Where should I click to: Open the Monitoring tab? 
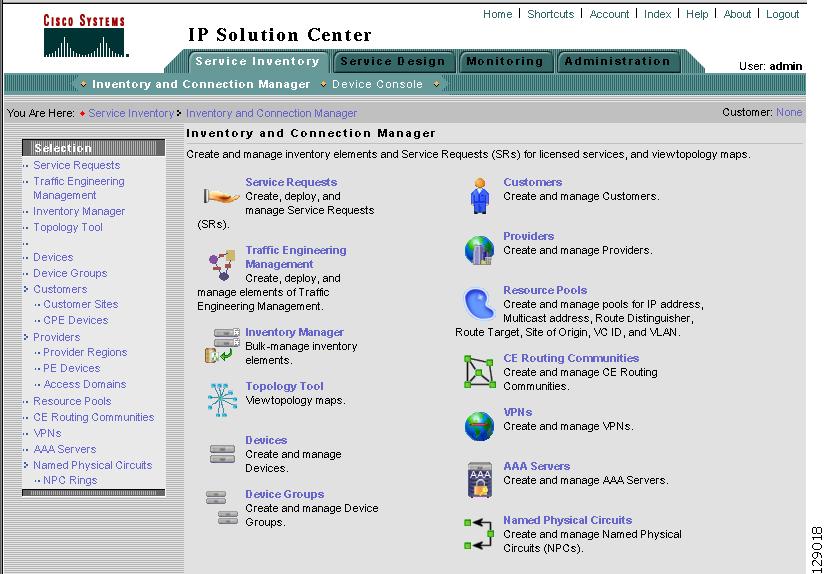(504, 62)
